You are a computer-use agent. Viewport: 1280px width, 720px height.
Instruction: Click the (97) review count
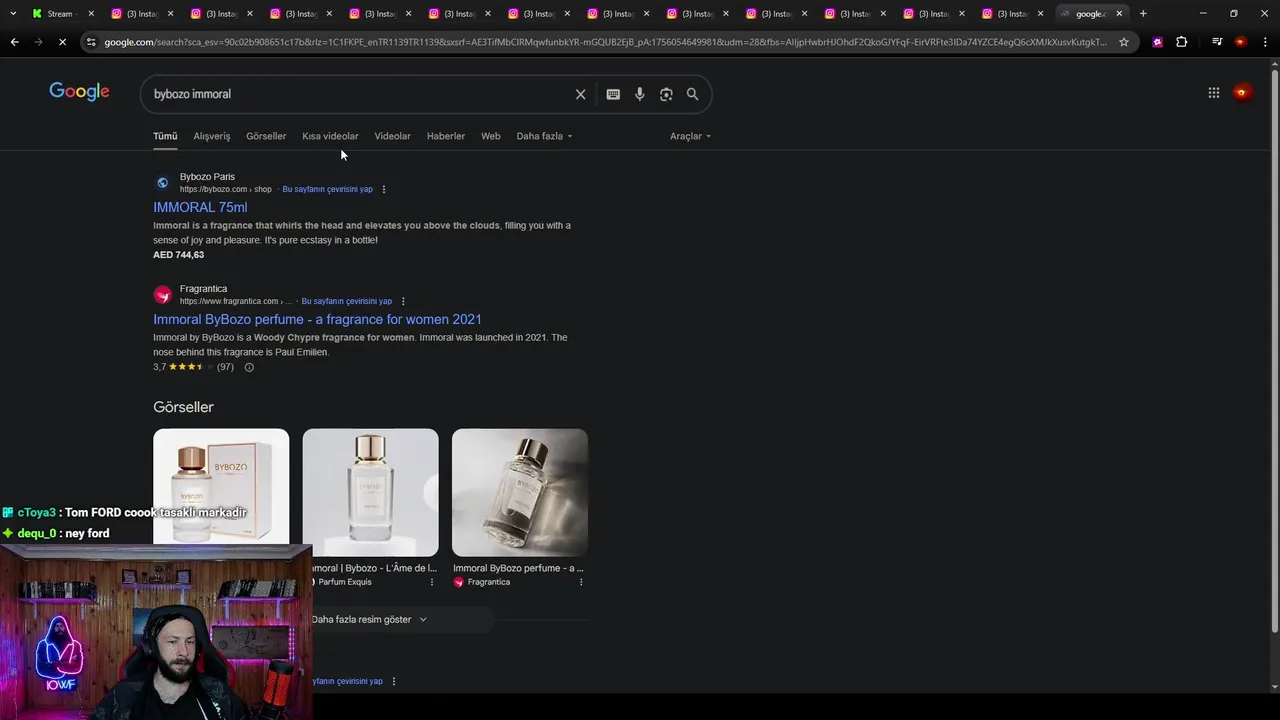(x=225, y=367)
